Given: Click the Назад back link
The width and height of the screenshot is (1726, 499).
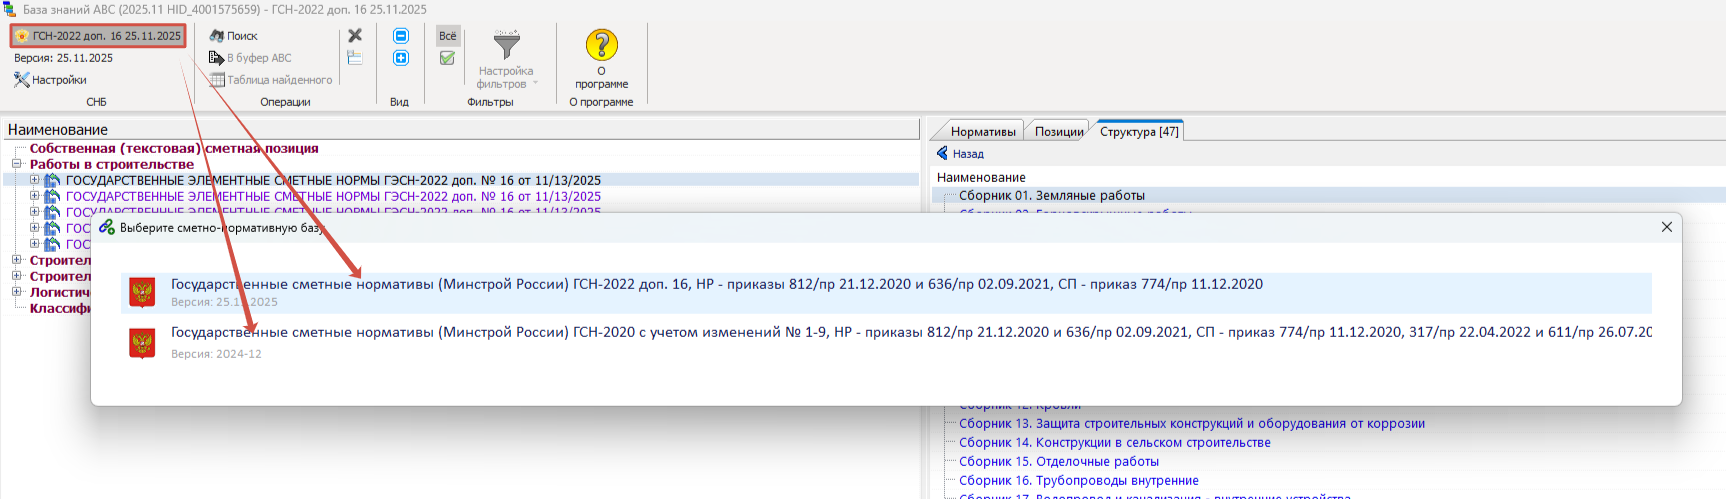Looking at the screenshot, I should tap(968, 154).
